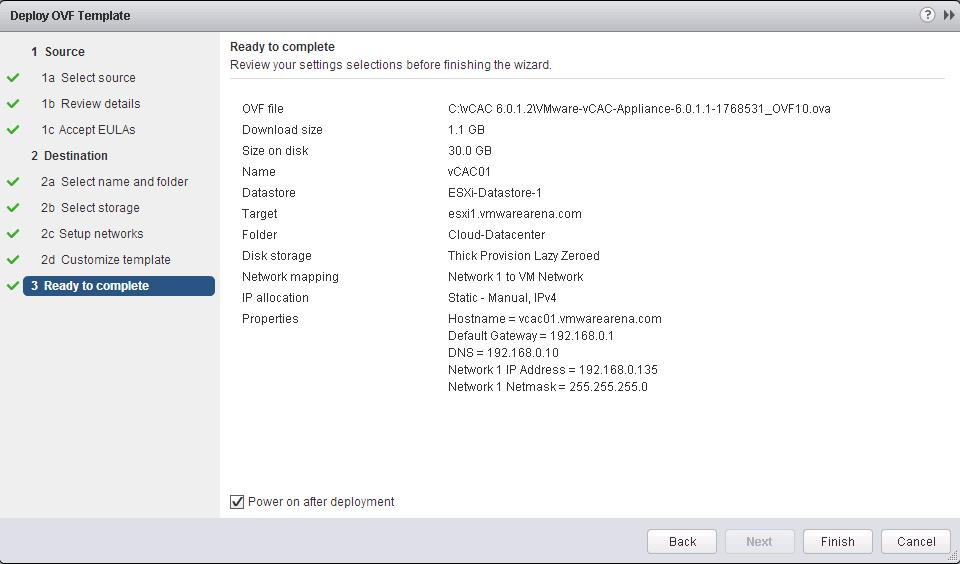Click the Datastore label

(x=269, y=193)
